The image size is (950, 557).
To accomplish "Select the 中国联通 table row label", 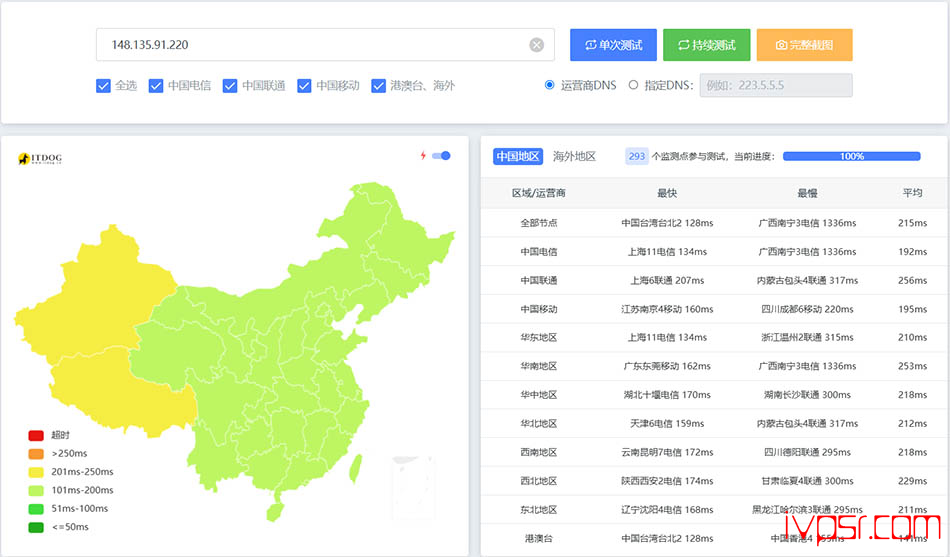I will (539, 280).
